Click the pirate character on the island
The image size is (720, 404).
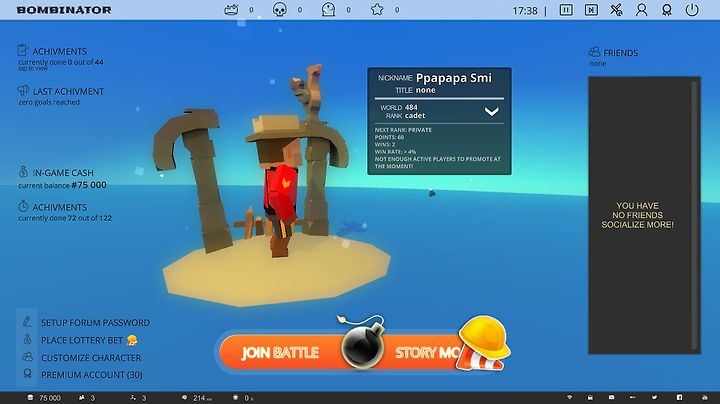point(276,184)
